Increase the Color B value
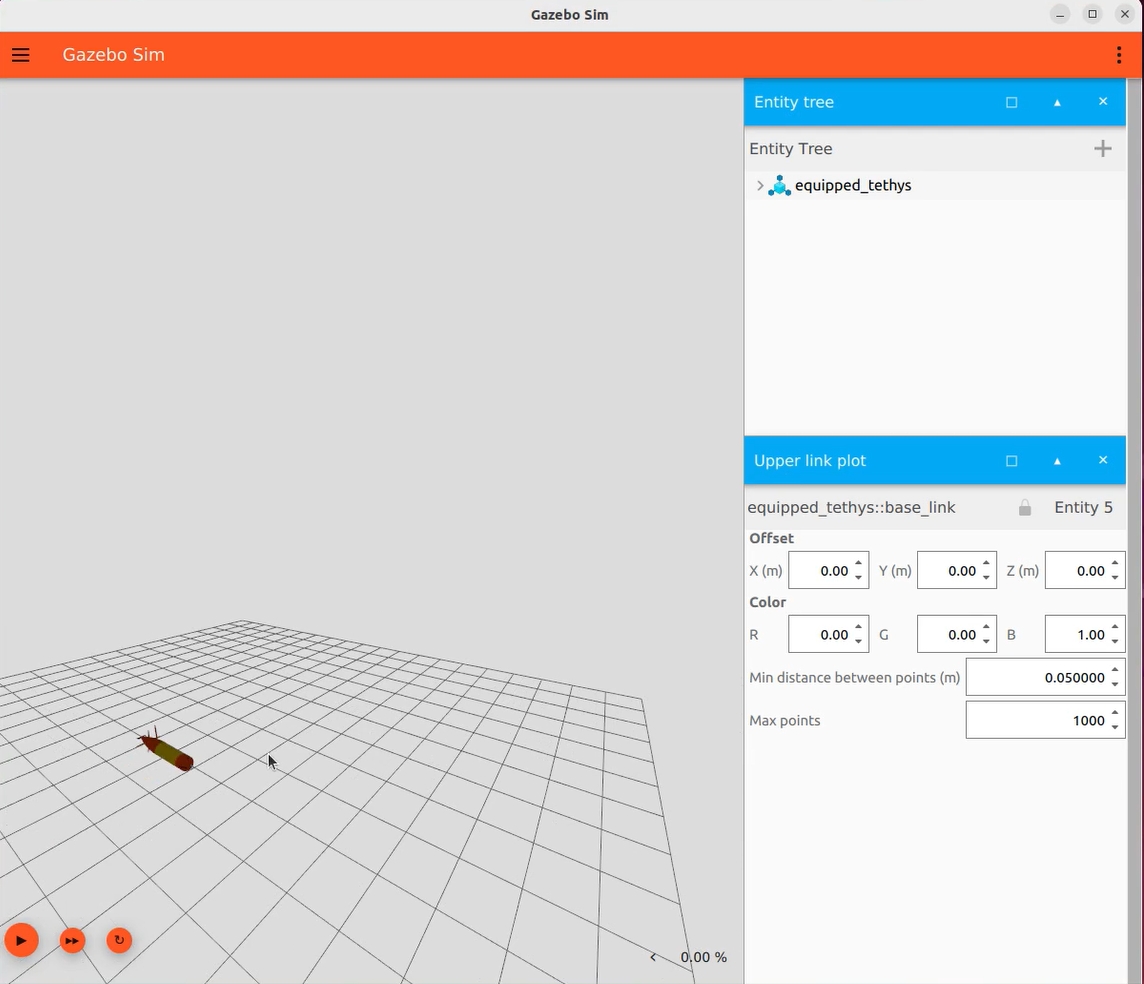Image resolution: width=1144 pixels, height=984 pixels. tap(1115, 627)
